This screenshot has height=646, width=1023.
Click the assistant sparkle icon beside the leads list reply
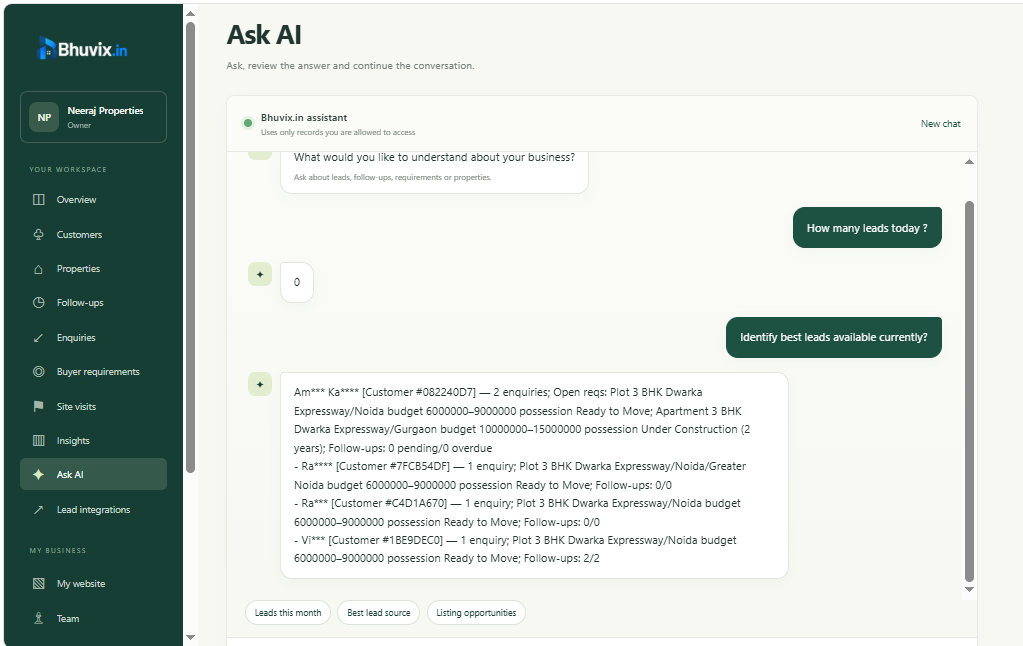pos(260,384)
